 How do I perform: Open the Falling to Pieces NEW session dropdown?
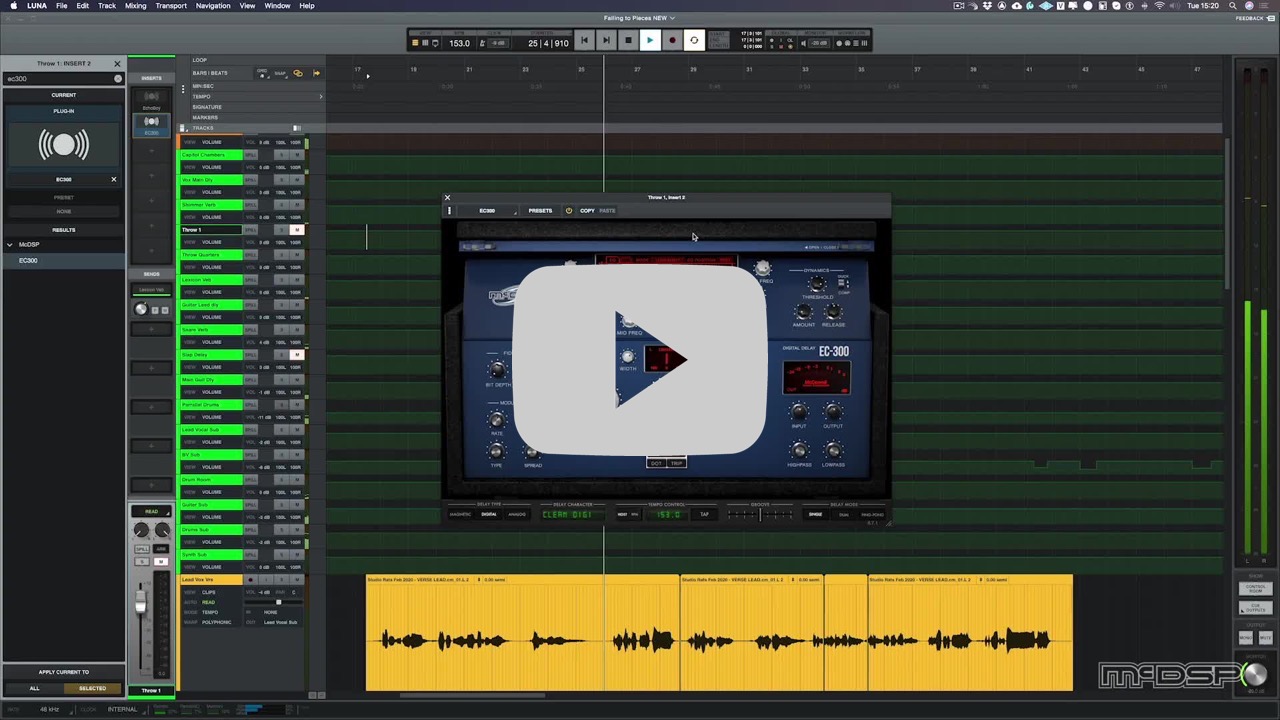[x=639, y=18]
